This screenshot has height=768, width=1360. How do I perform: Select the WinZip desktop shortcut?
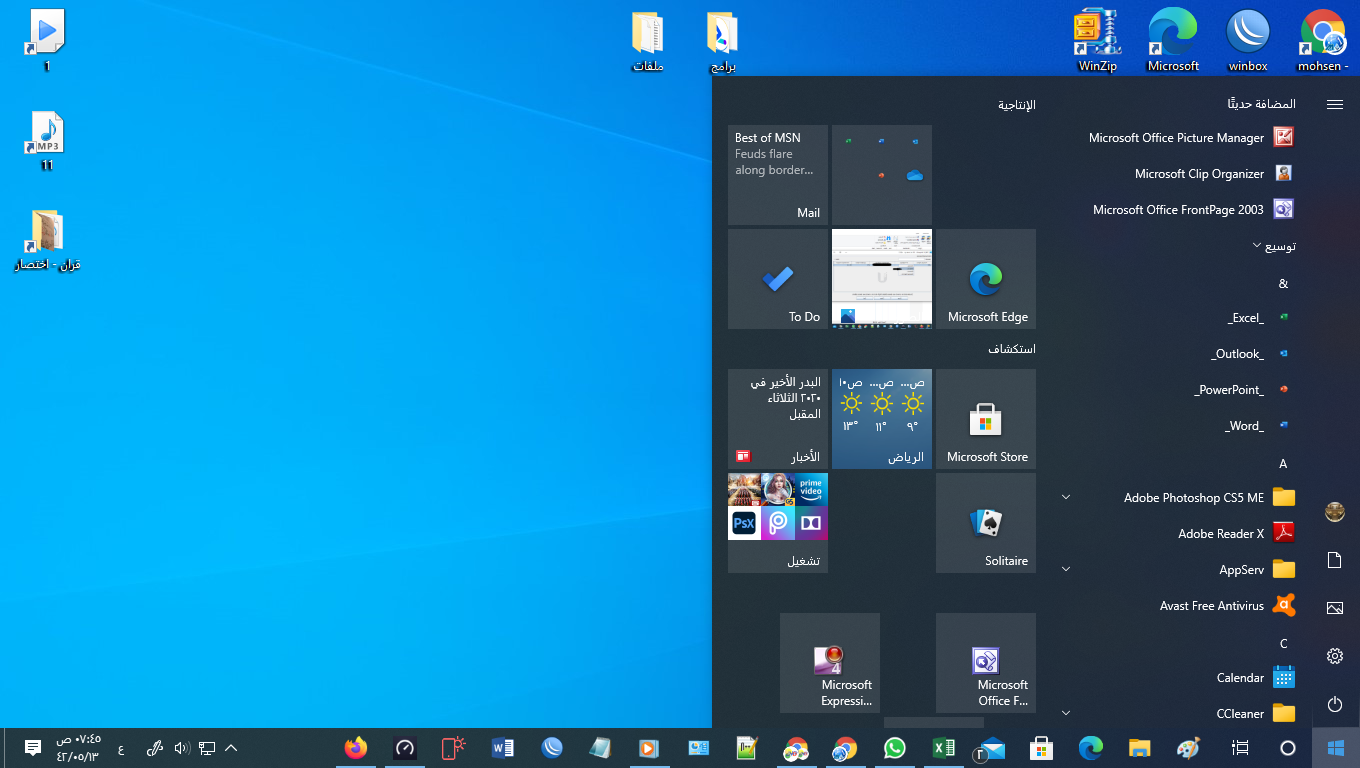click(1097, 41)
